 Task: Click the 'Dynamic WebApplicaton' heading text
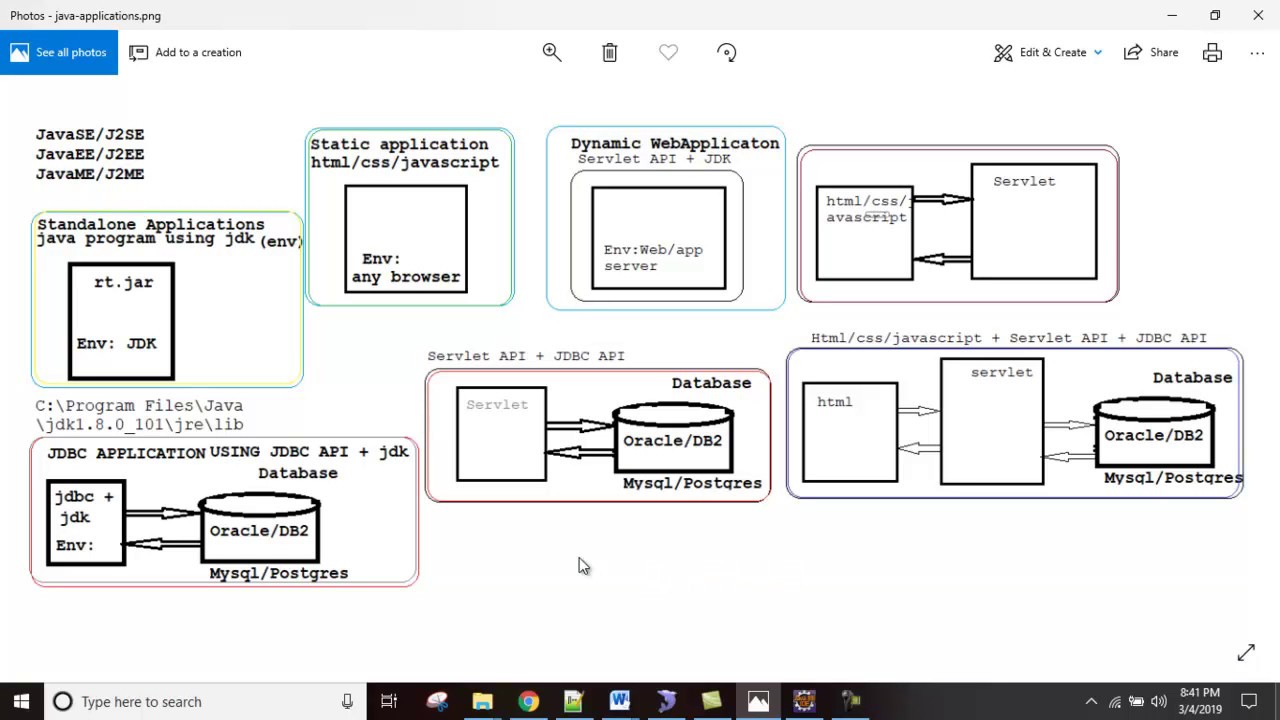click(x=675, y=143)
